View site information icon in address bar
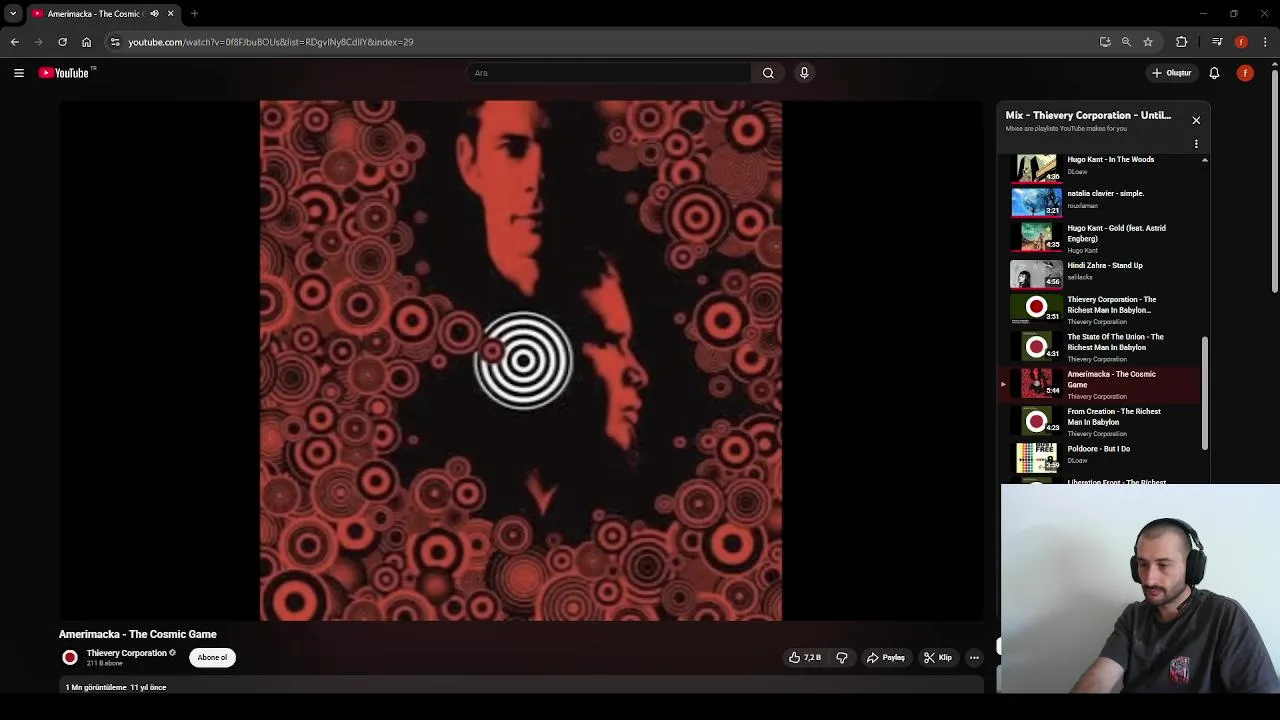 coord(115,42)
